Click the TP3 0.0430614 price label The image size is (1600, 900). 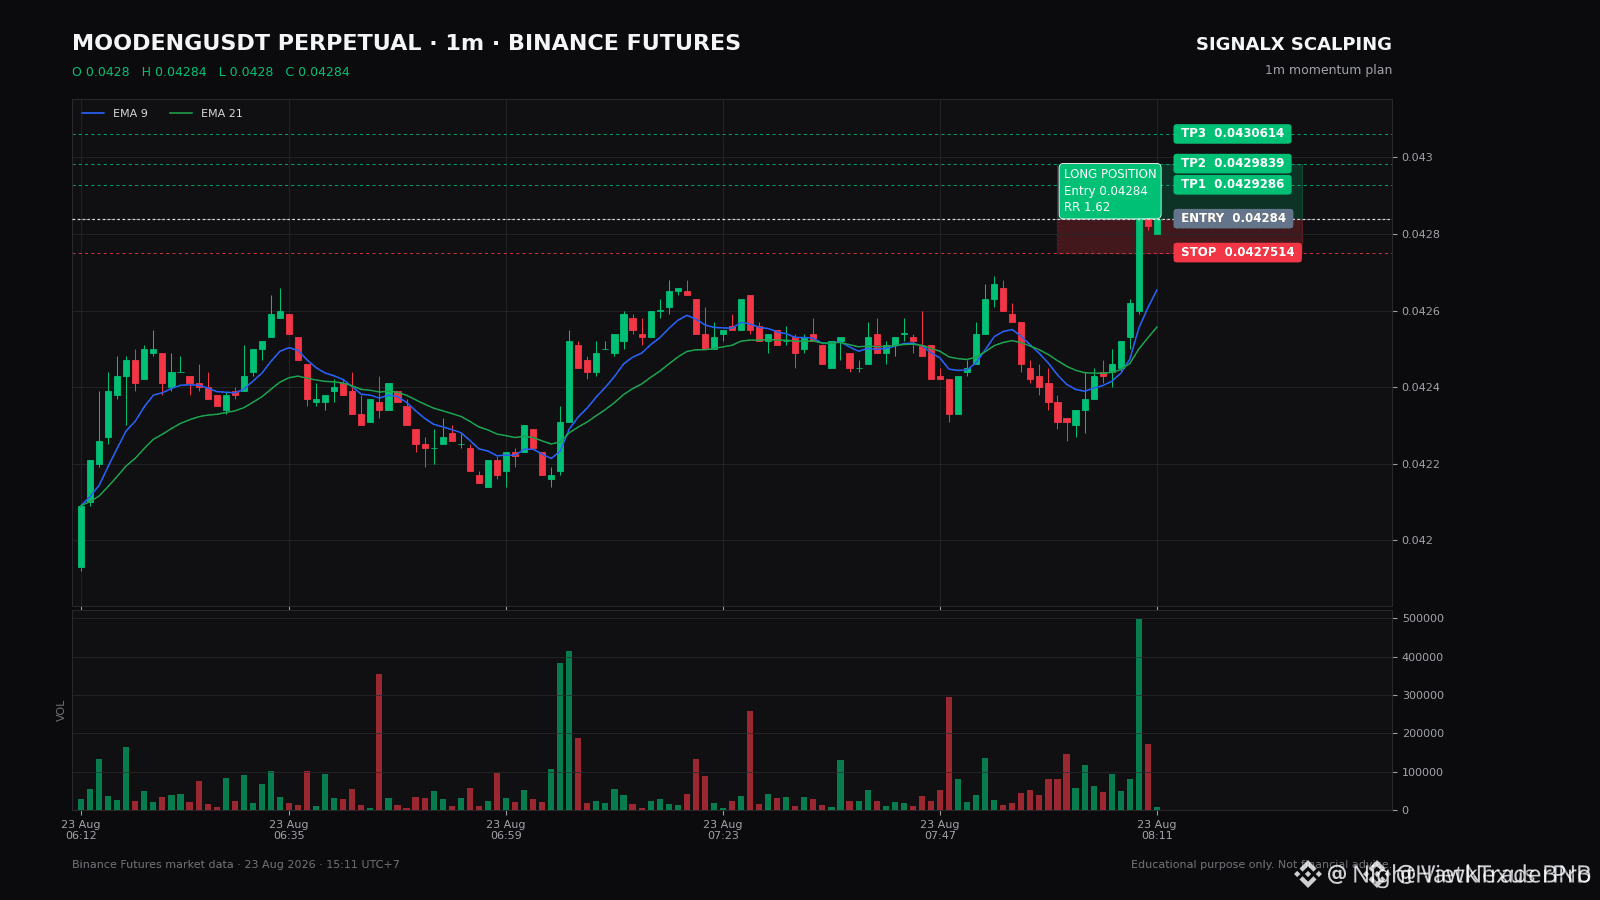1232,134
